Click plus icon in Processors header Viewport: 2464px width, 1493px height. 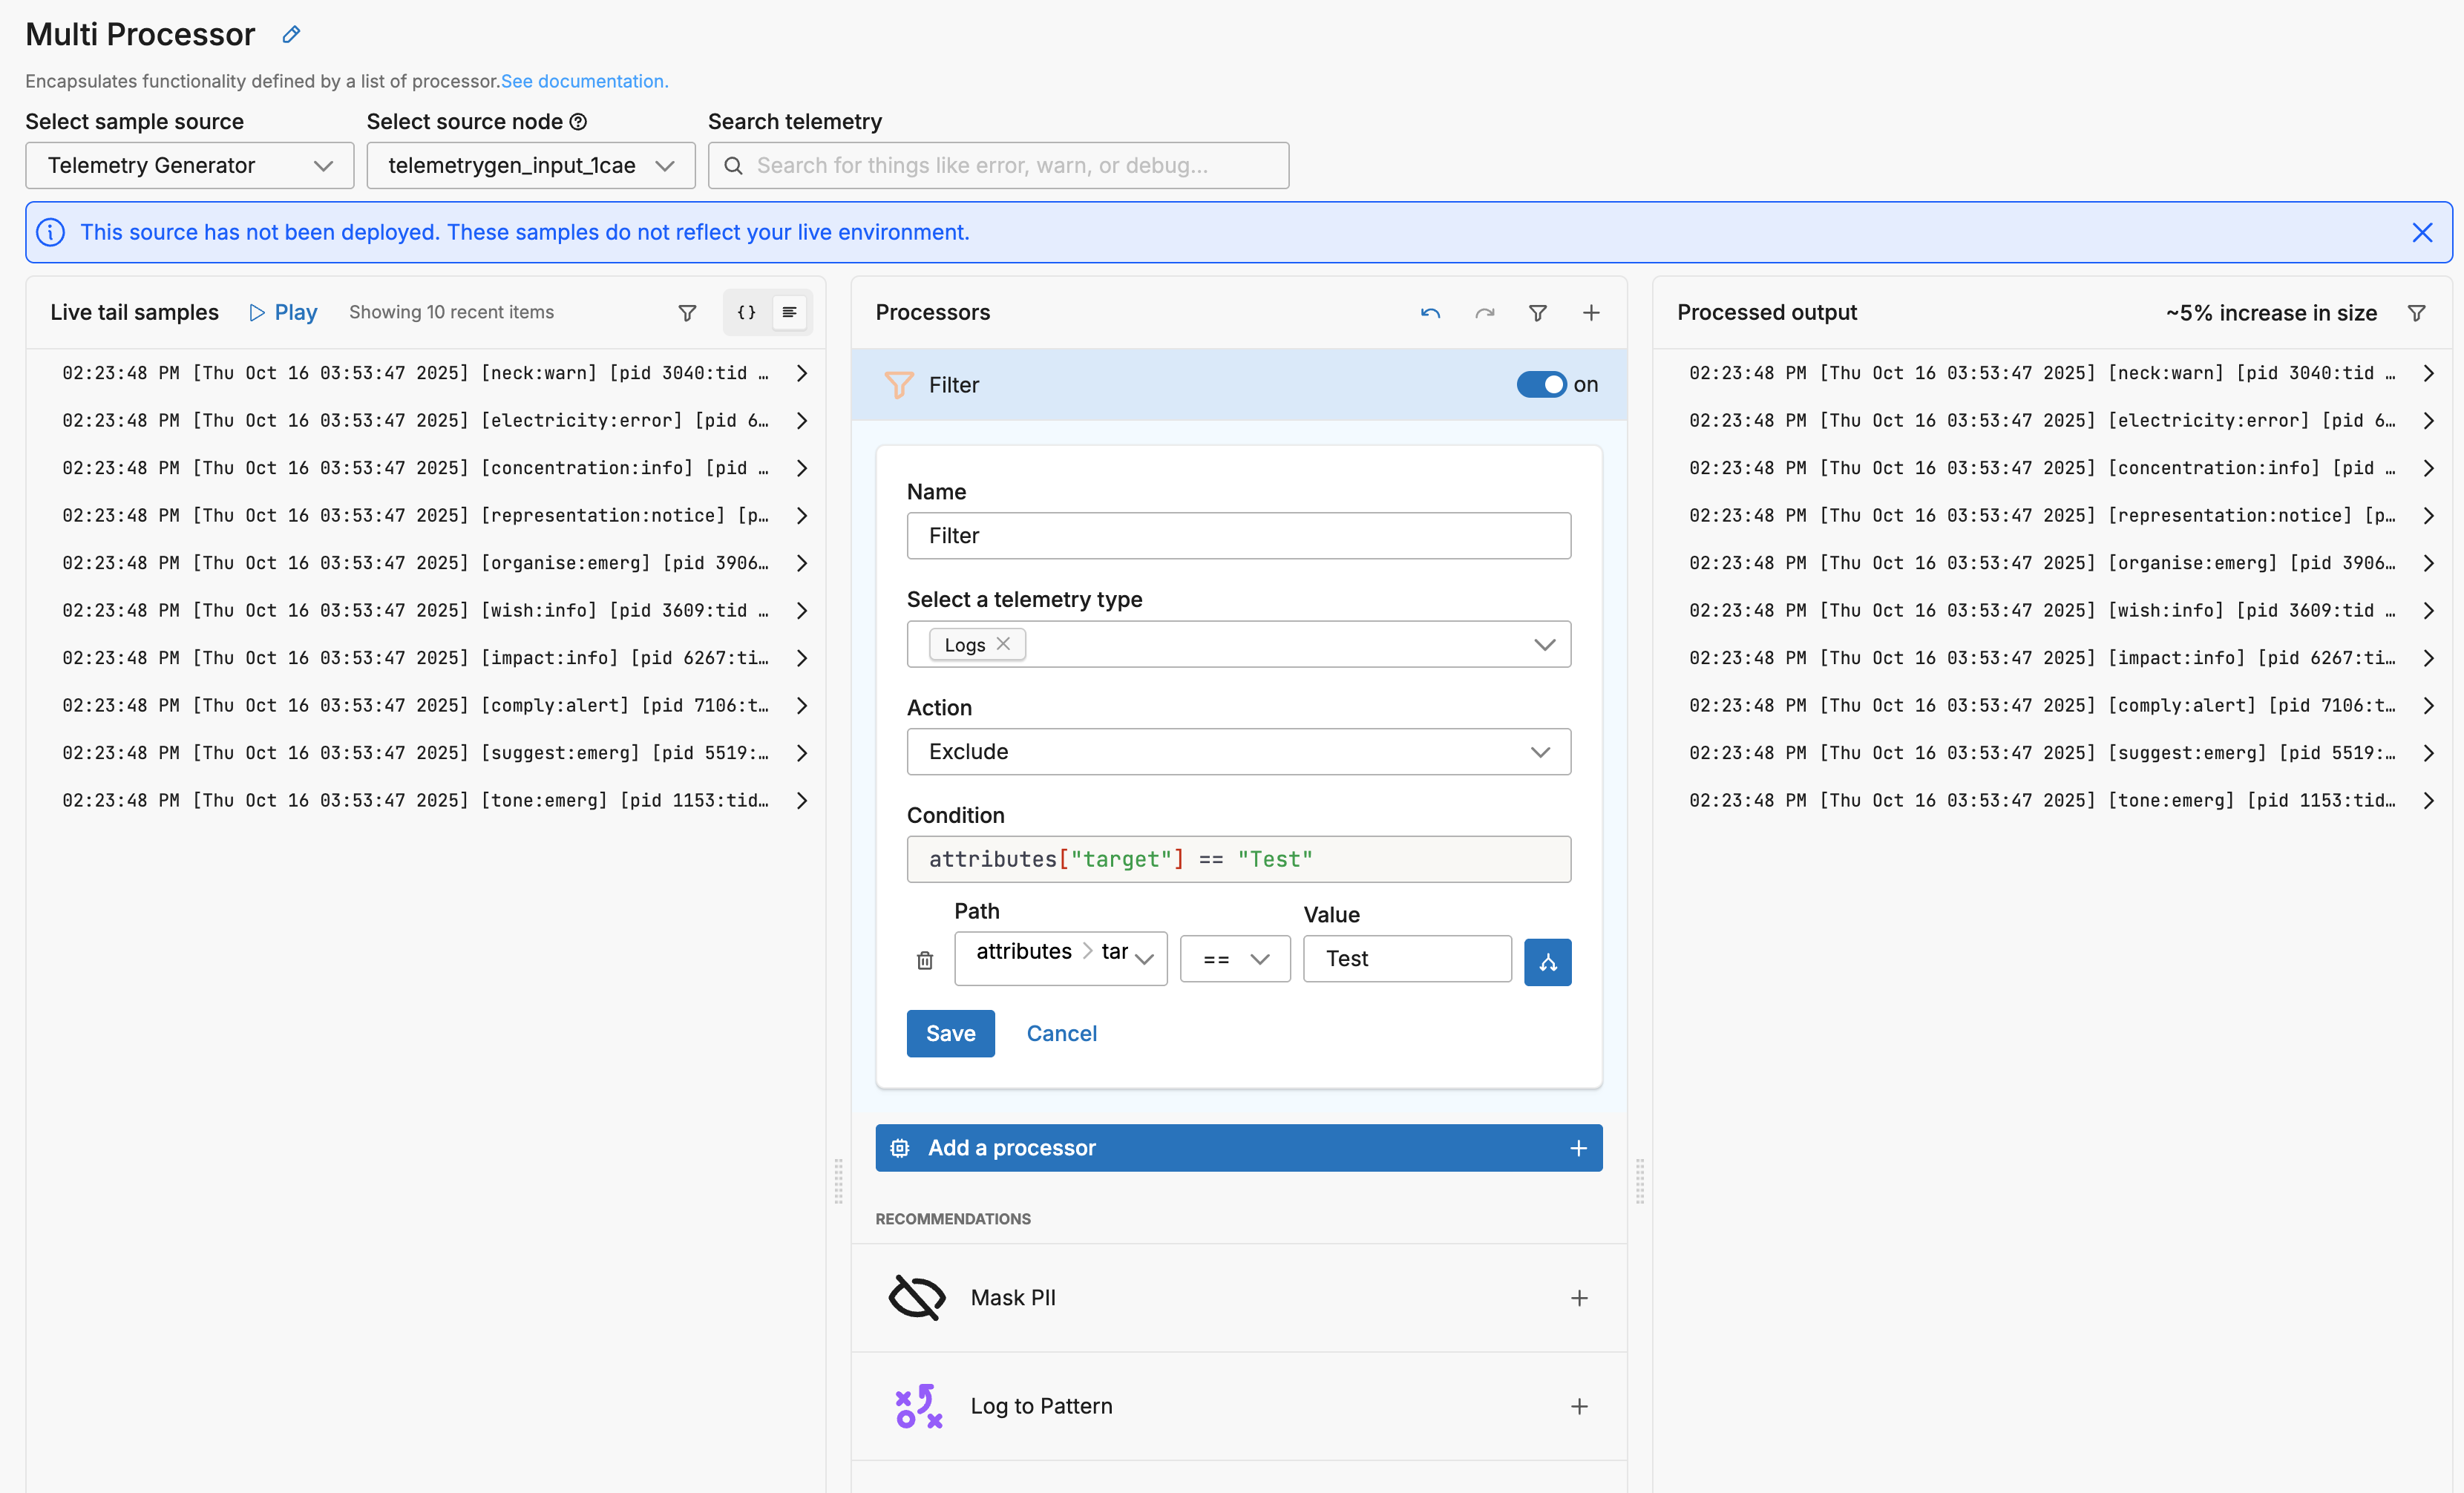tap(1591, 313)
